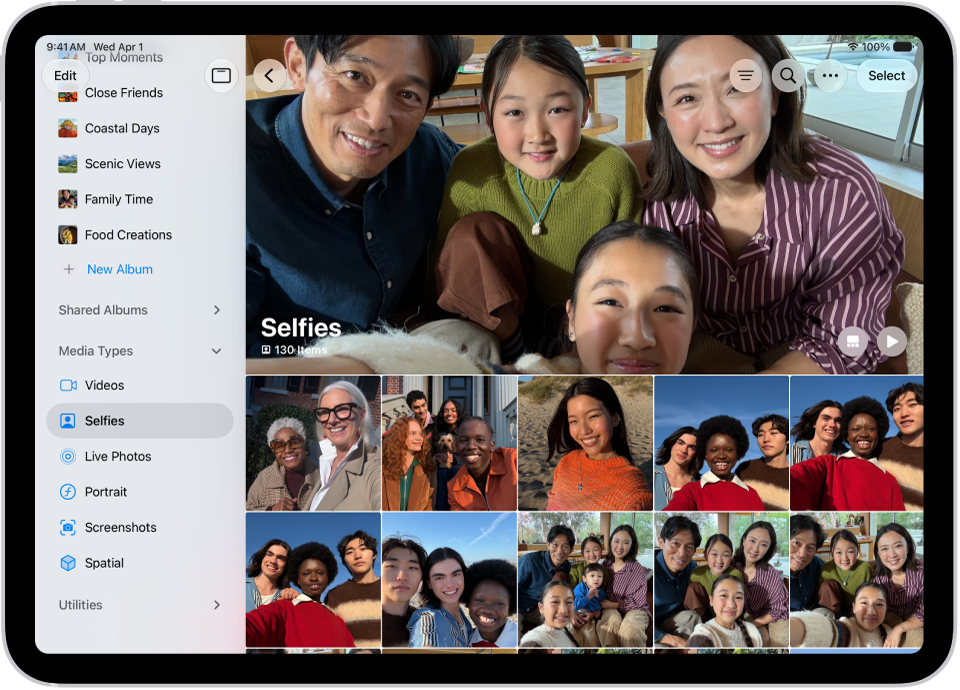Click the Spatial label in sidebar
The height and width of the screenshot is (690, 960).
104,563
